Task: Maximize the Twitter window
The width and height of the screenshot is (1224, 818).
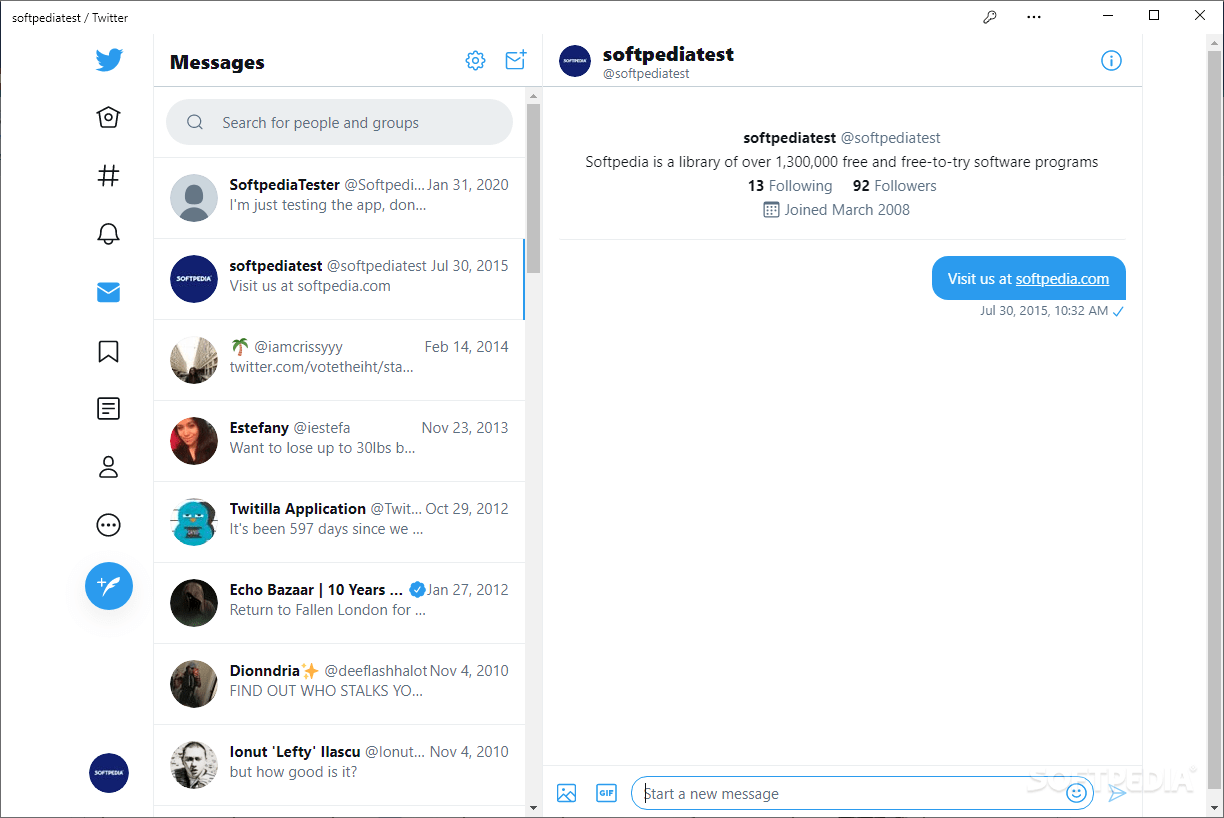Action: pos(1154,16)
